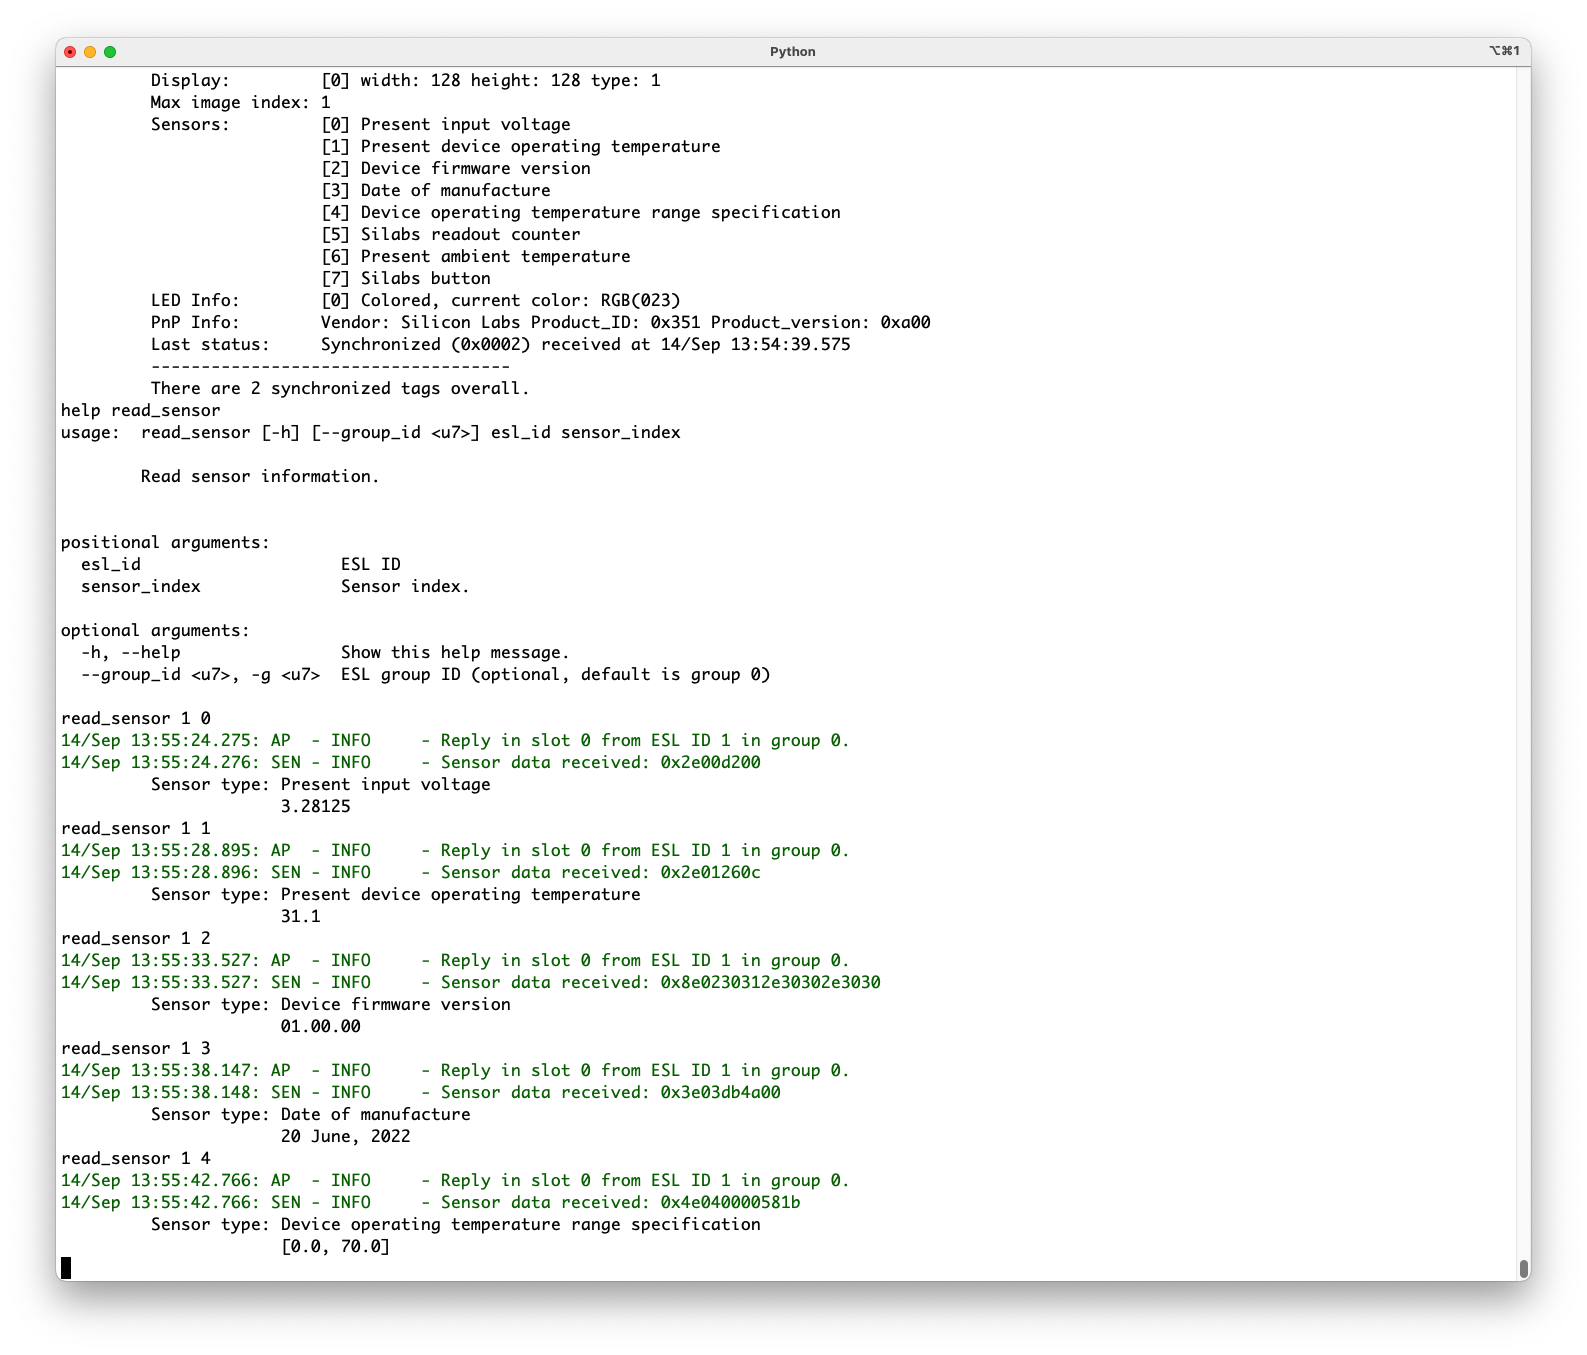This screenshot has height=1355, width=1587.
Task: Click the firmware version output 01.00.00
Action: click(x=320, y=1026)
